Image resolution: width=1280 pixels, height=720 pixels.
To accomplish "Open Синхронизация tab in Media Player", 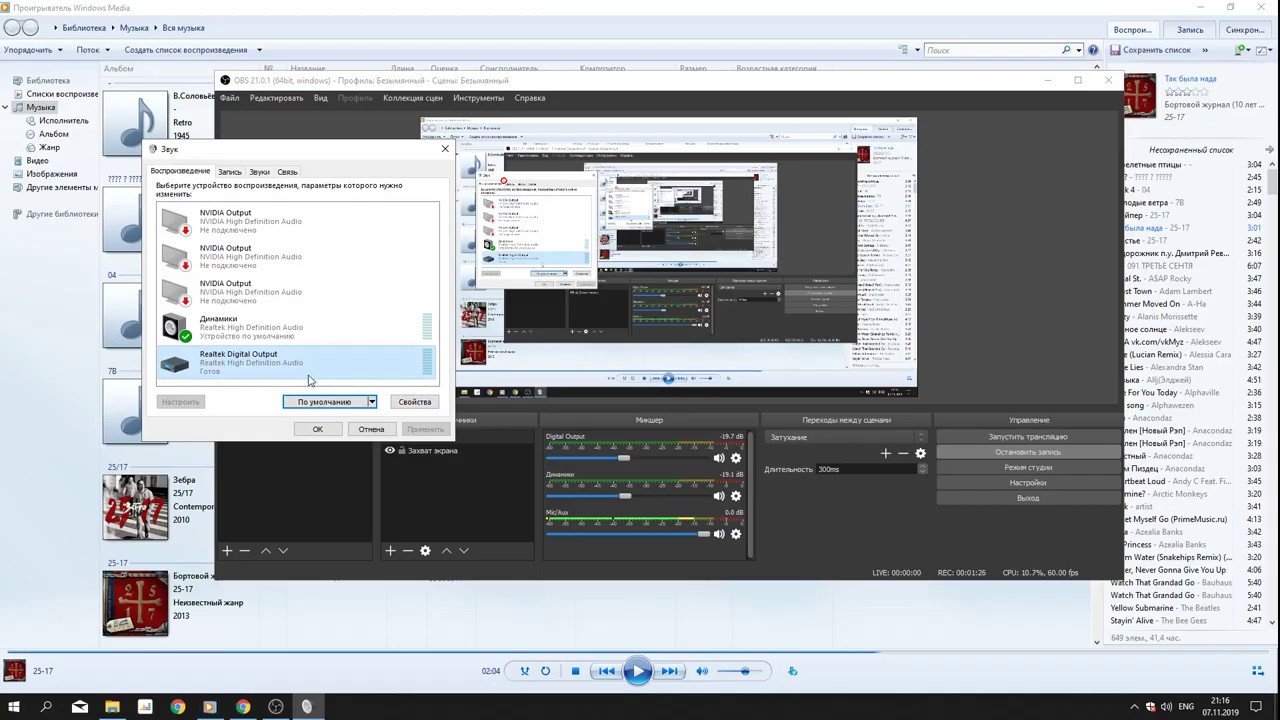I will [x=1245, y=30].
